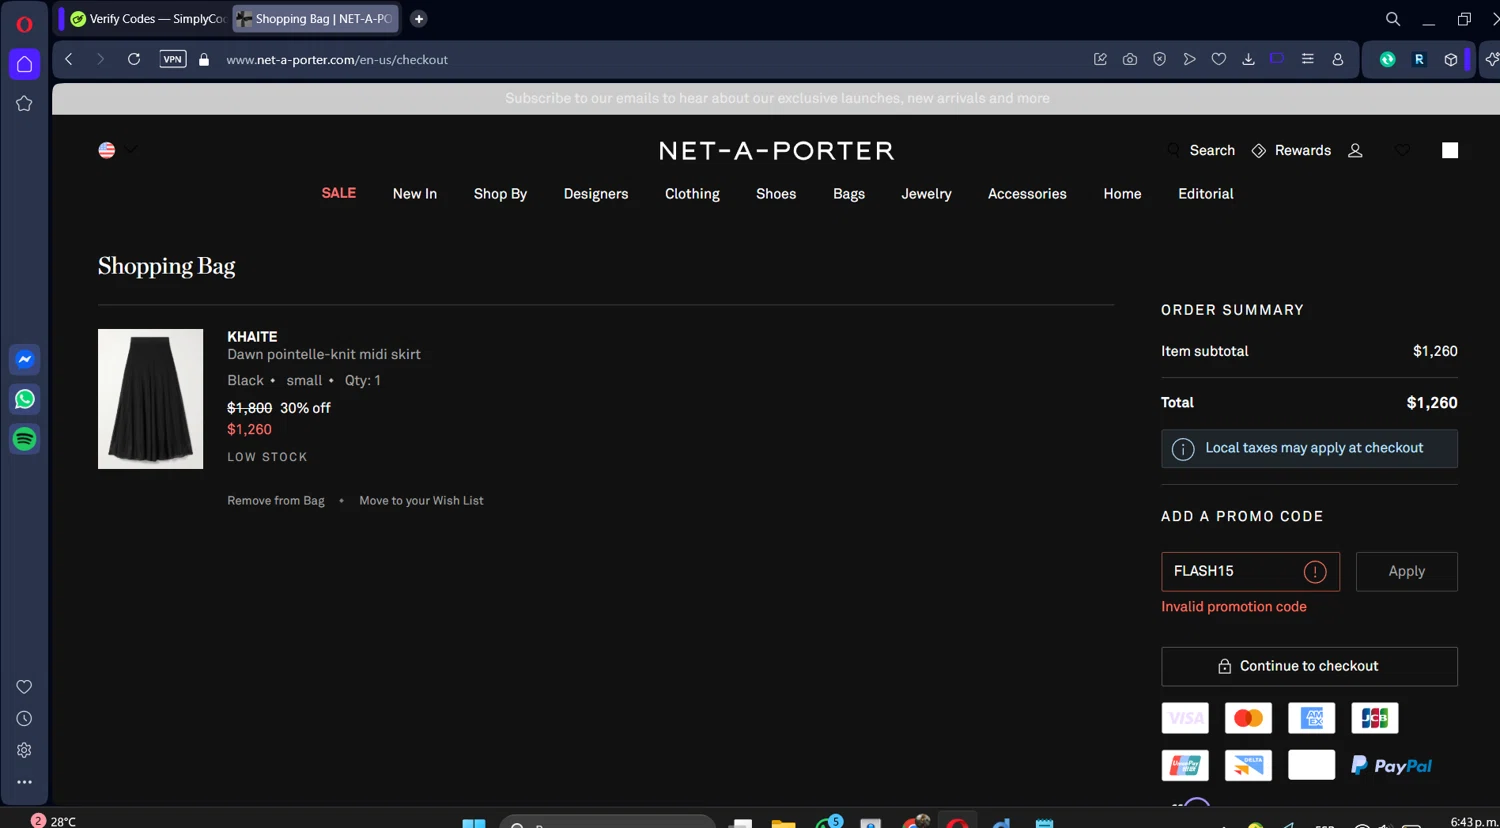
Task: Open sidebar heart pinboards icon
Action: click(x=24, y=687)
